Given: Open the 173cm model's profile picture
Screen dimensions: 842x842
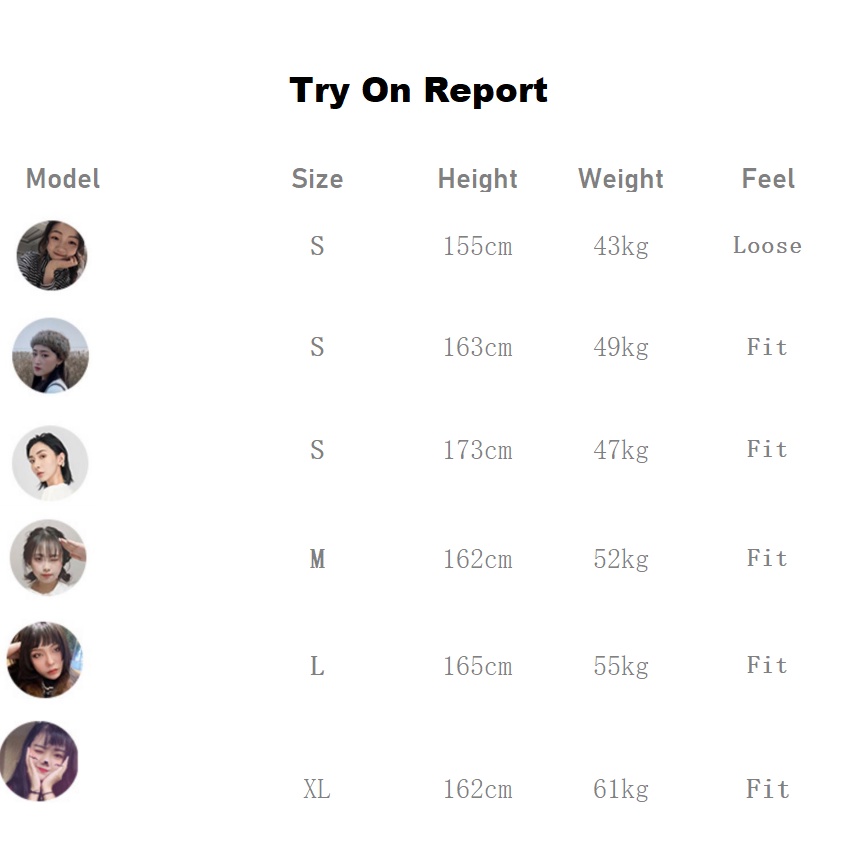Looking at the screenshot, I should [x=51, y=463].
